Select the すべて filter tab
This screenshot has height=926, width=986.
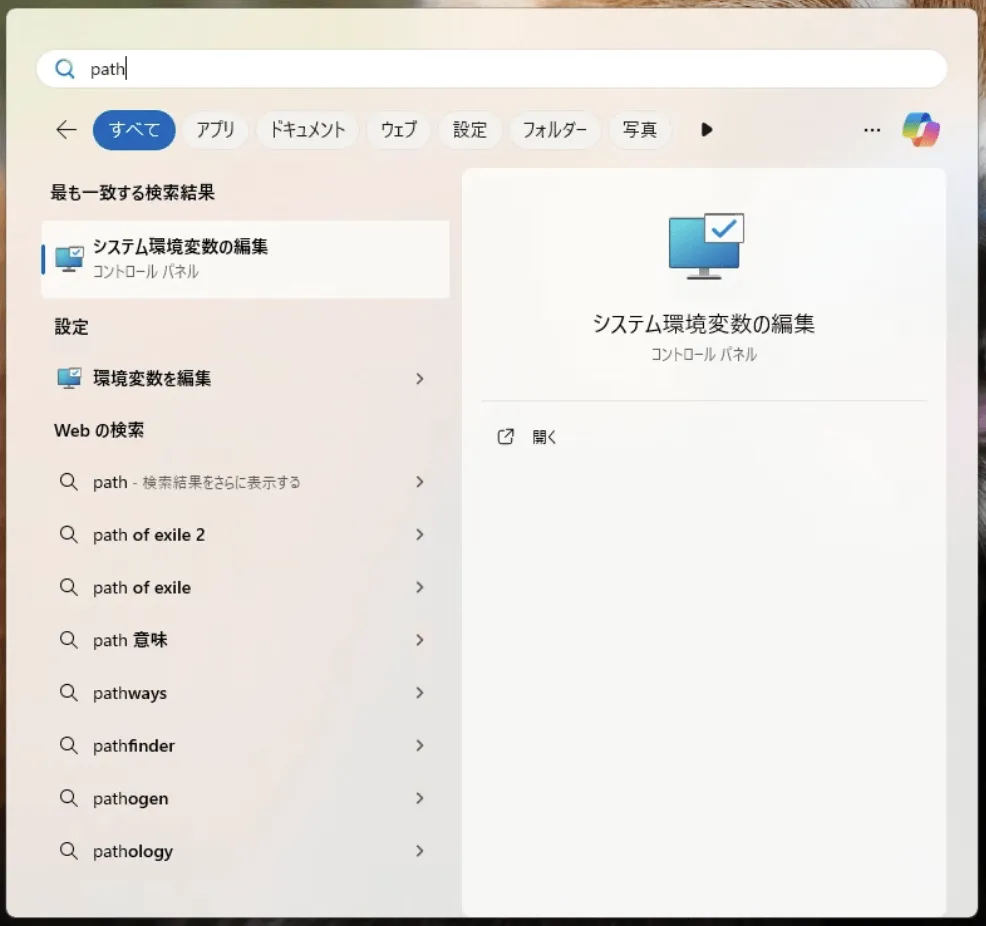(x=134, y=130)
